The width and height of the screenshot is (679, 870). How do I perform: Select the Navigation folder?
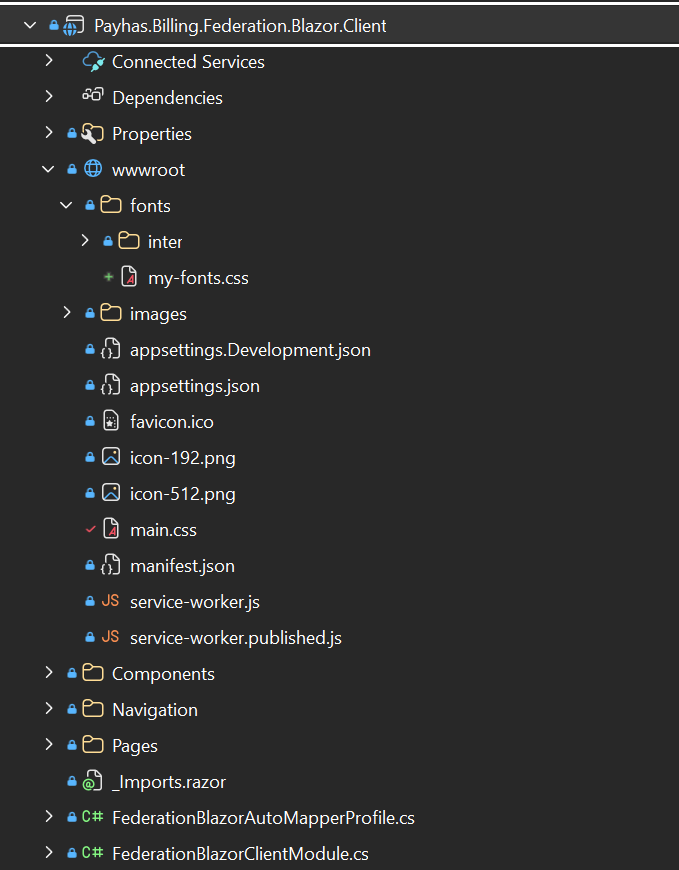point(154,710)
